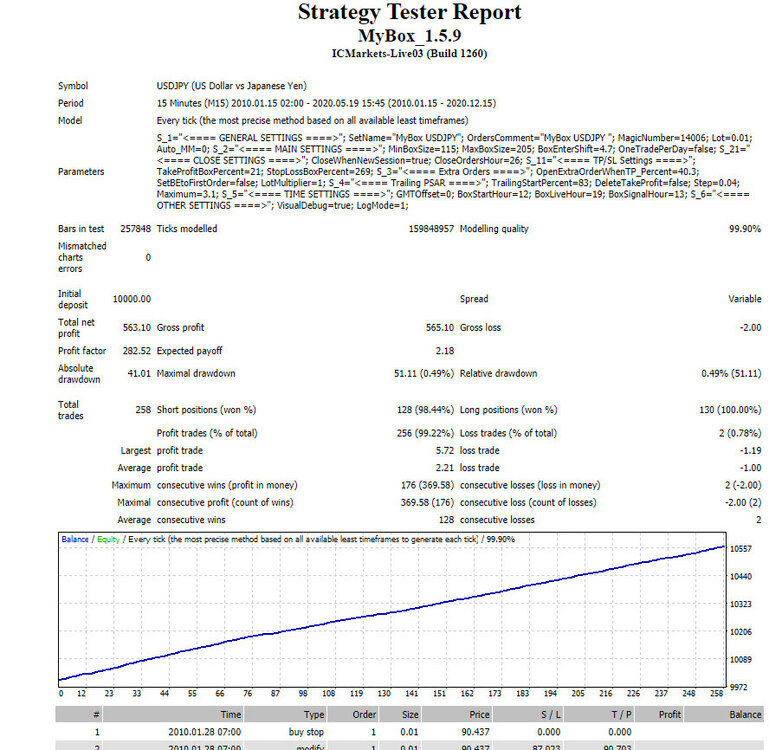Click the buy stop cell in row 1

tap(306, 732)
